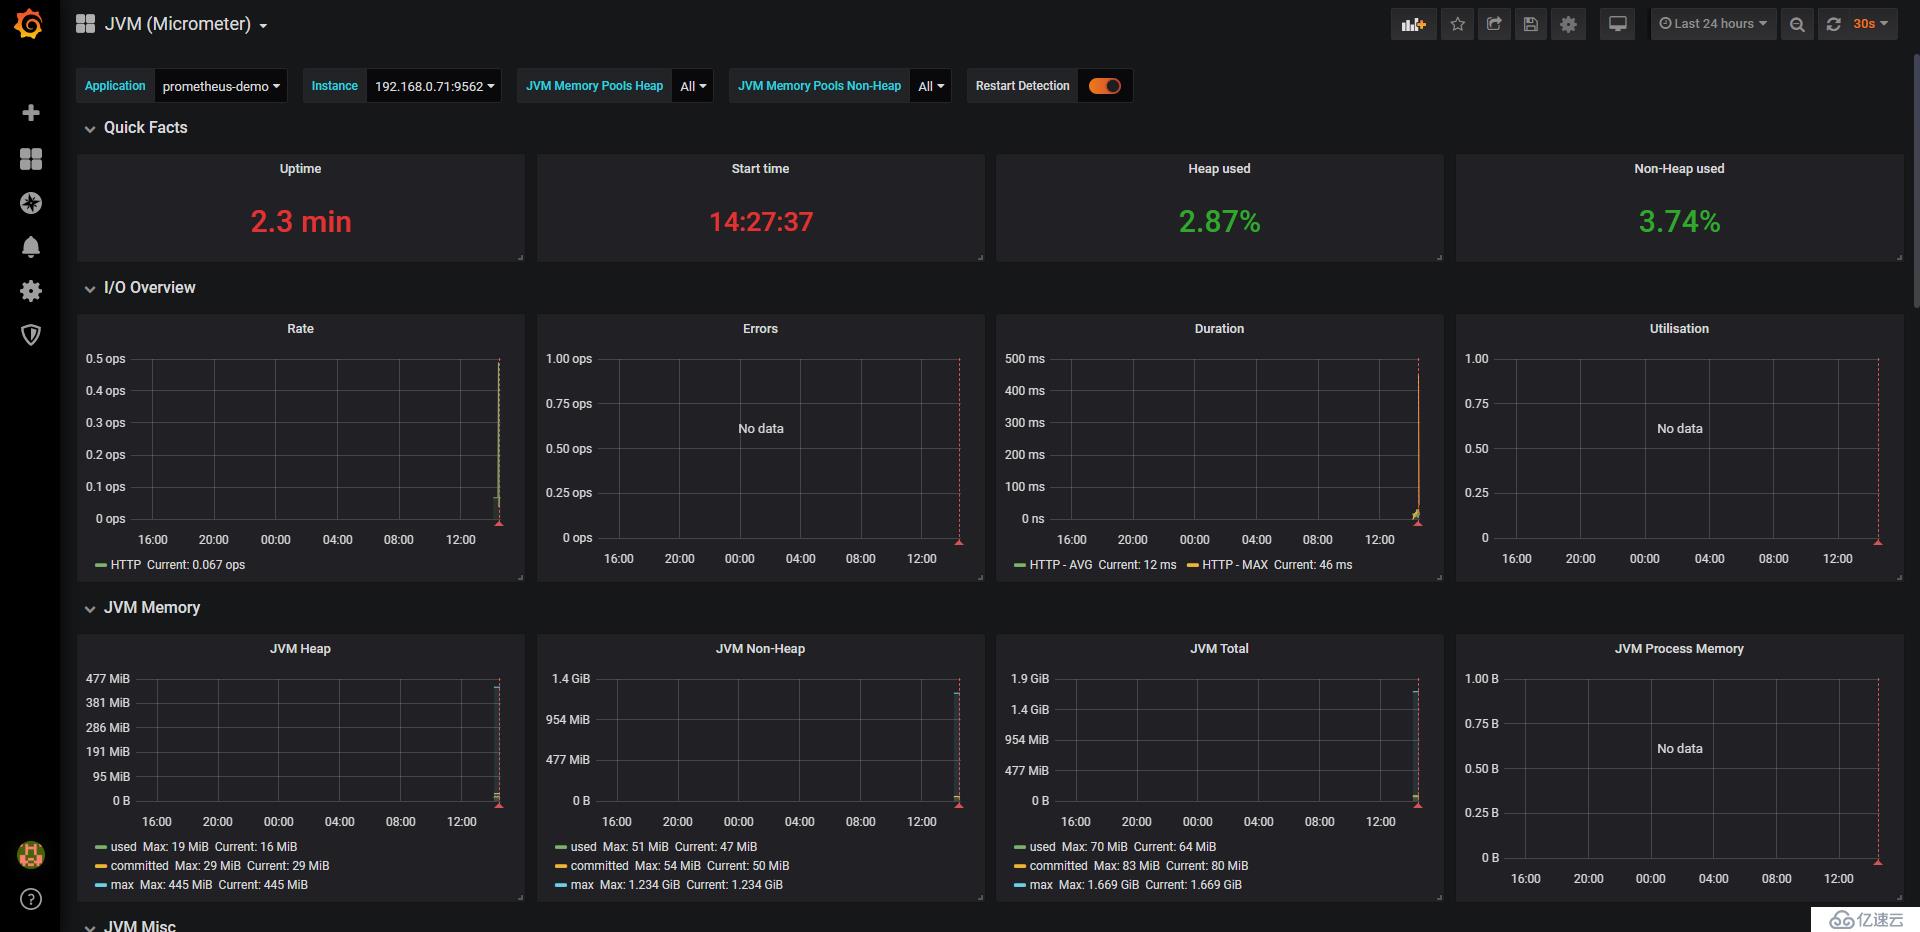
Task: Open the Heap used panel title menu
Action: [x=1219, y=168]
